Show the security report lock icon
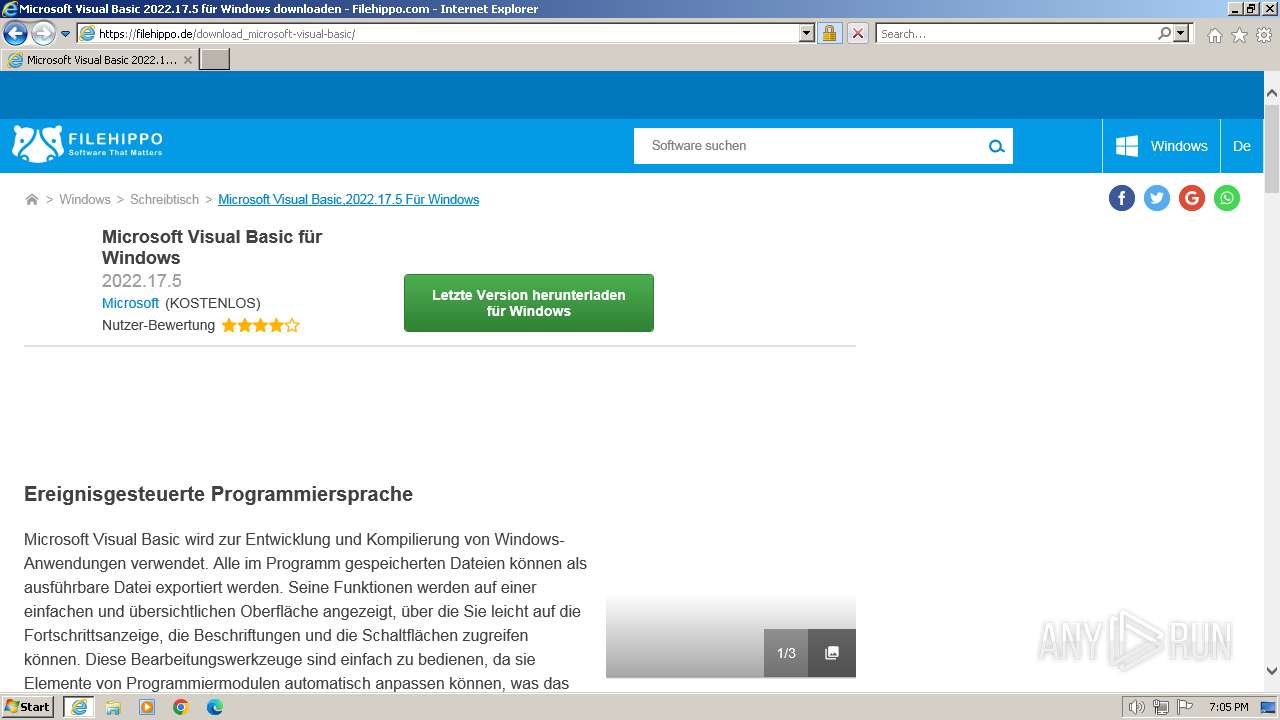Screen dimensions: 1280x720 coord(829,33)
